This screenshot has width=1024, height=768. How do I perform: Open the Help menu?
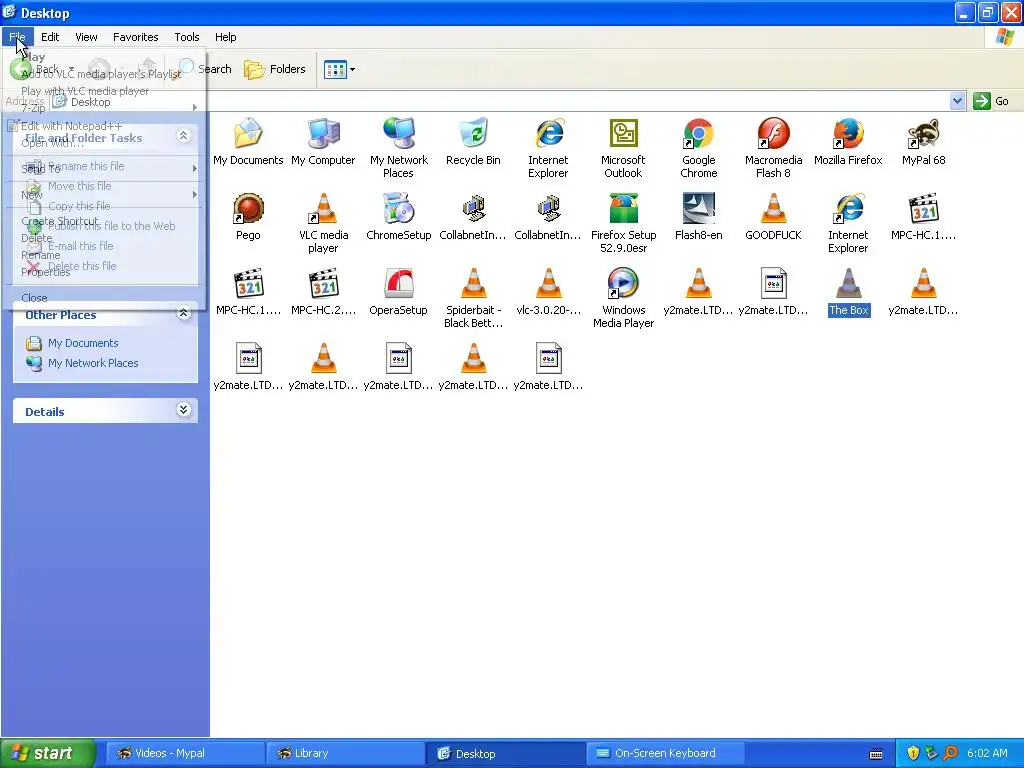click(x=226, y=37)
